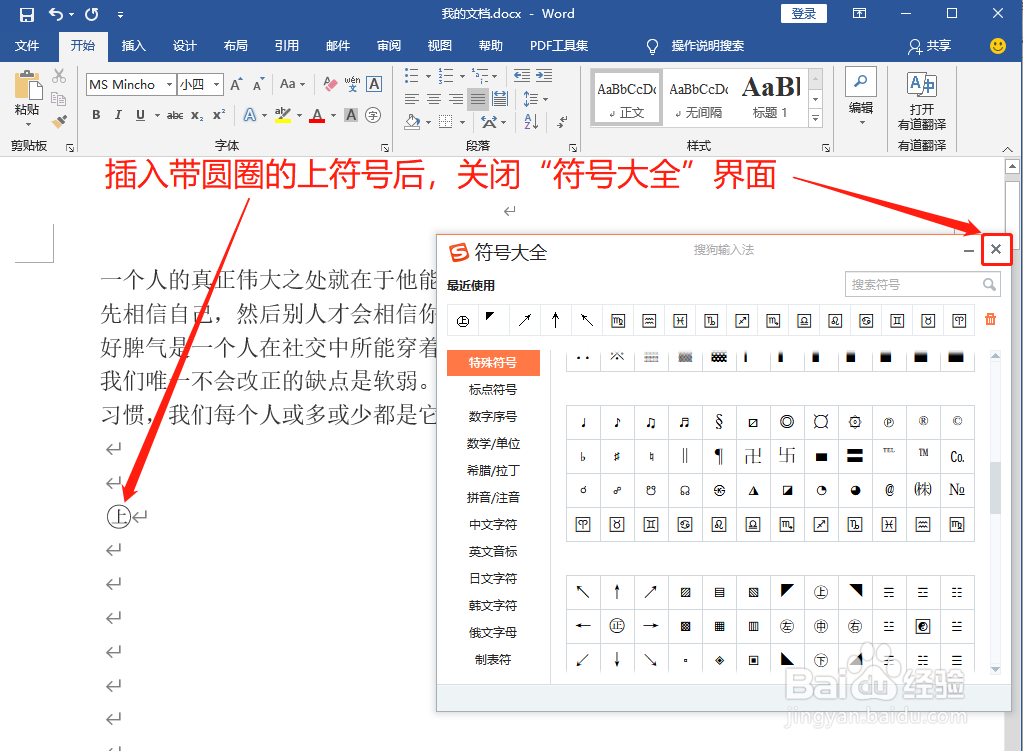Click the 搜索符号 search input field
The width and height of the screenshot is (1023, 751).
click(x=915, y=284)
